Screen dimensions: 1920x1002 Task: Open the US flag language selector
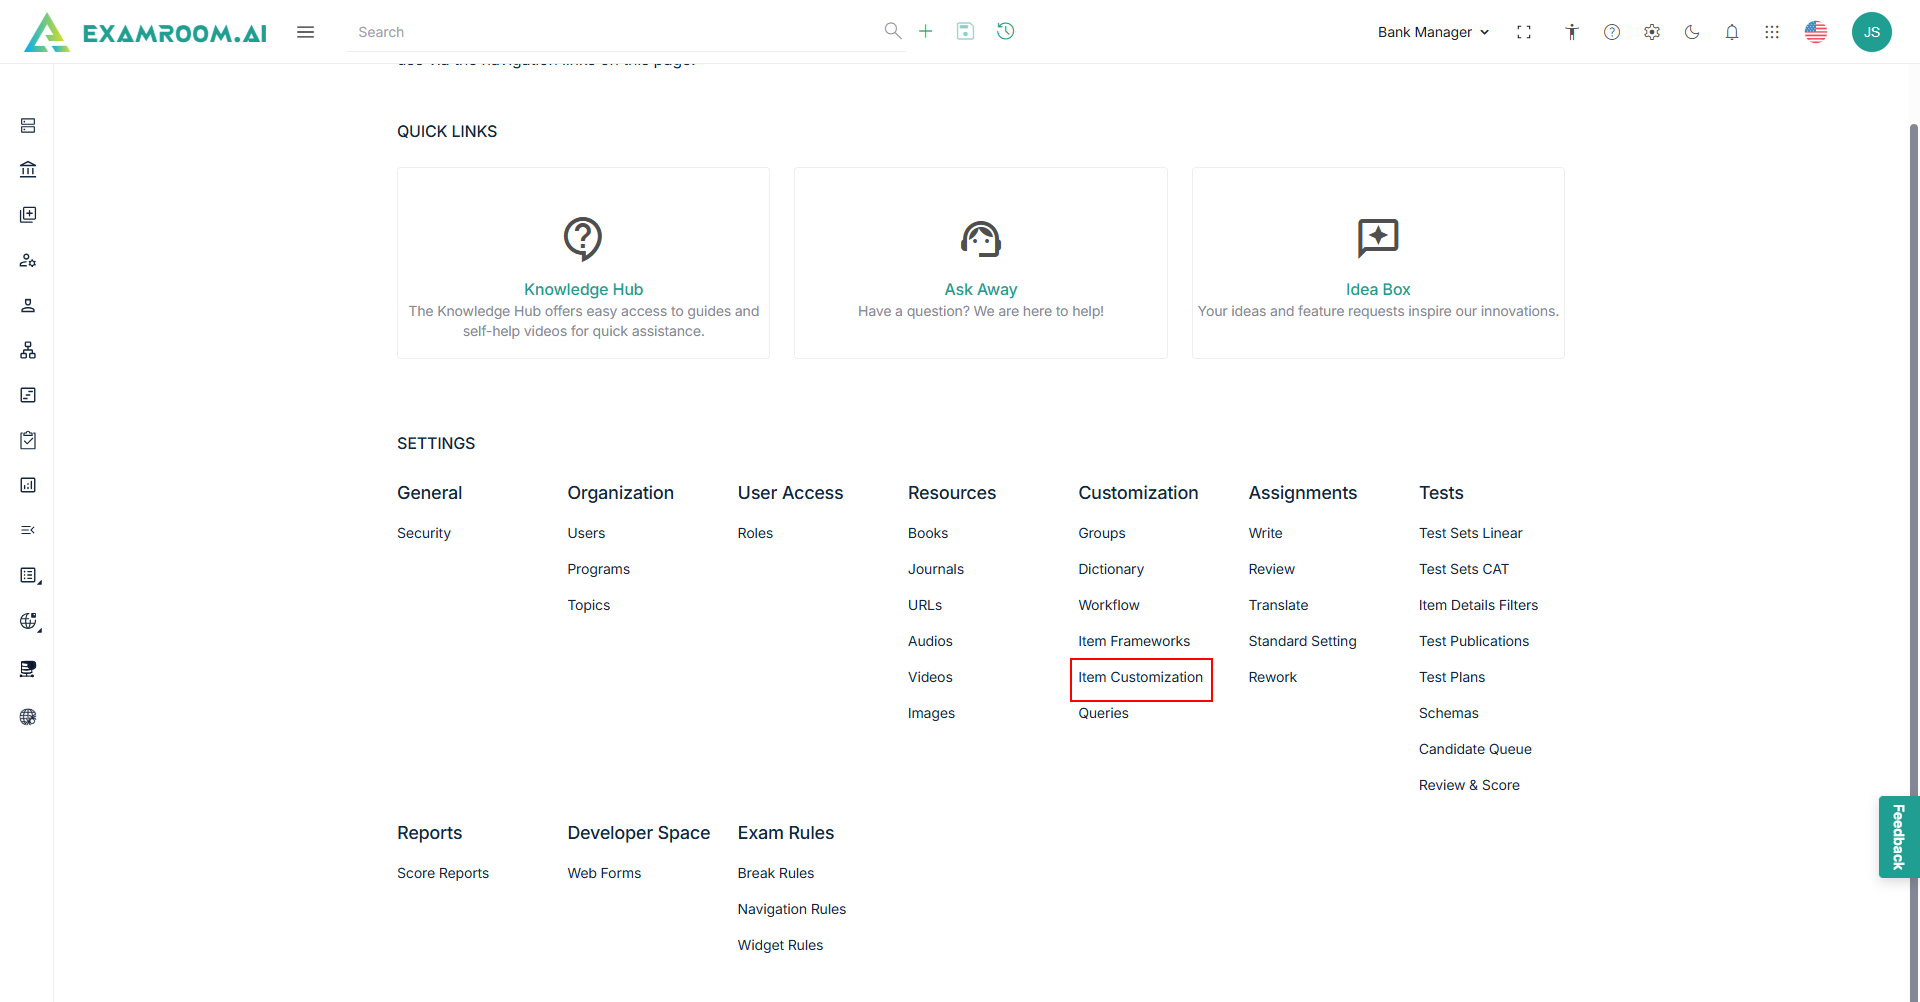tap(1815, 32)
